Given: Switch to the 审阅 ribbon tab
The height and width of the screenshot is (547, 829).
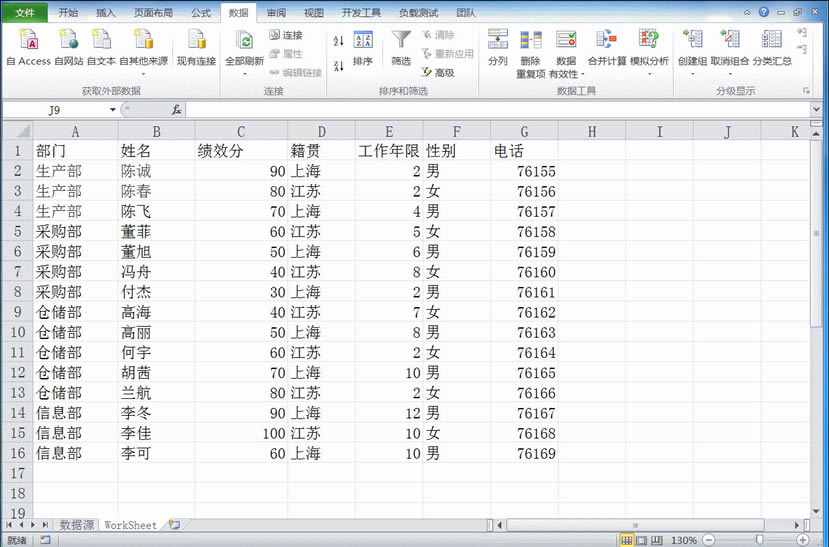Looking at the screenshot, I should tap(276, 13).
